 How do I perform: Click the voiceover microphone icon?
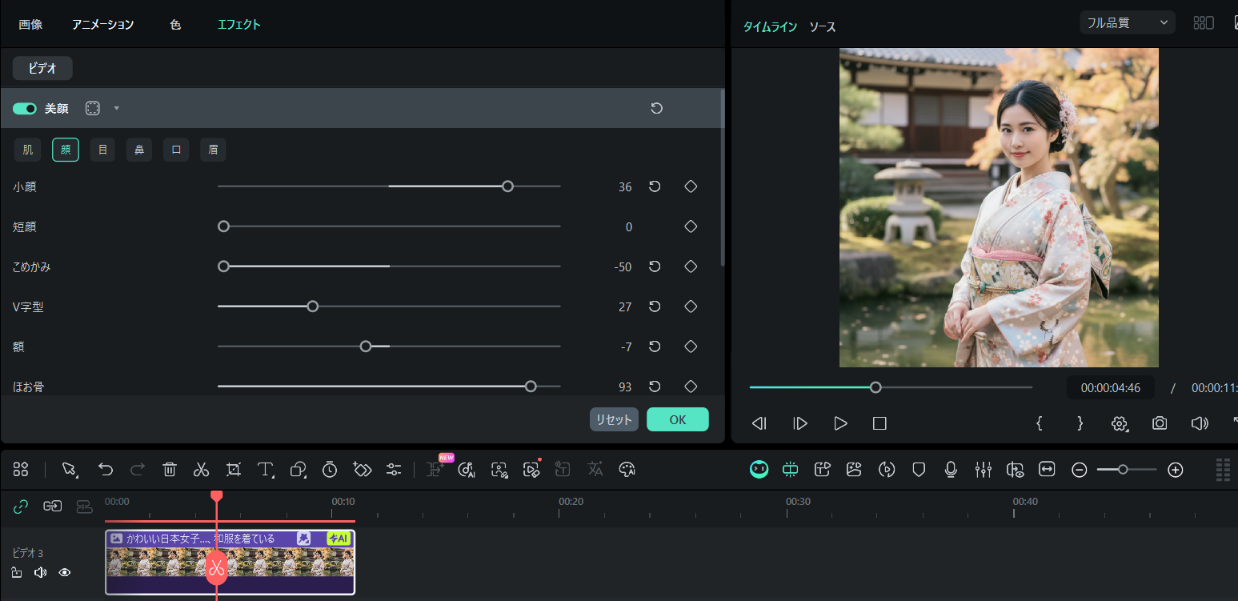coord(951,469)
